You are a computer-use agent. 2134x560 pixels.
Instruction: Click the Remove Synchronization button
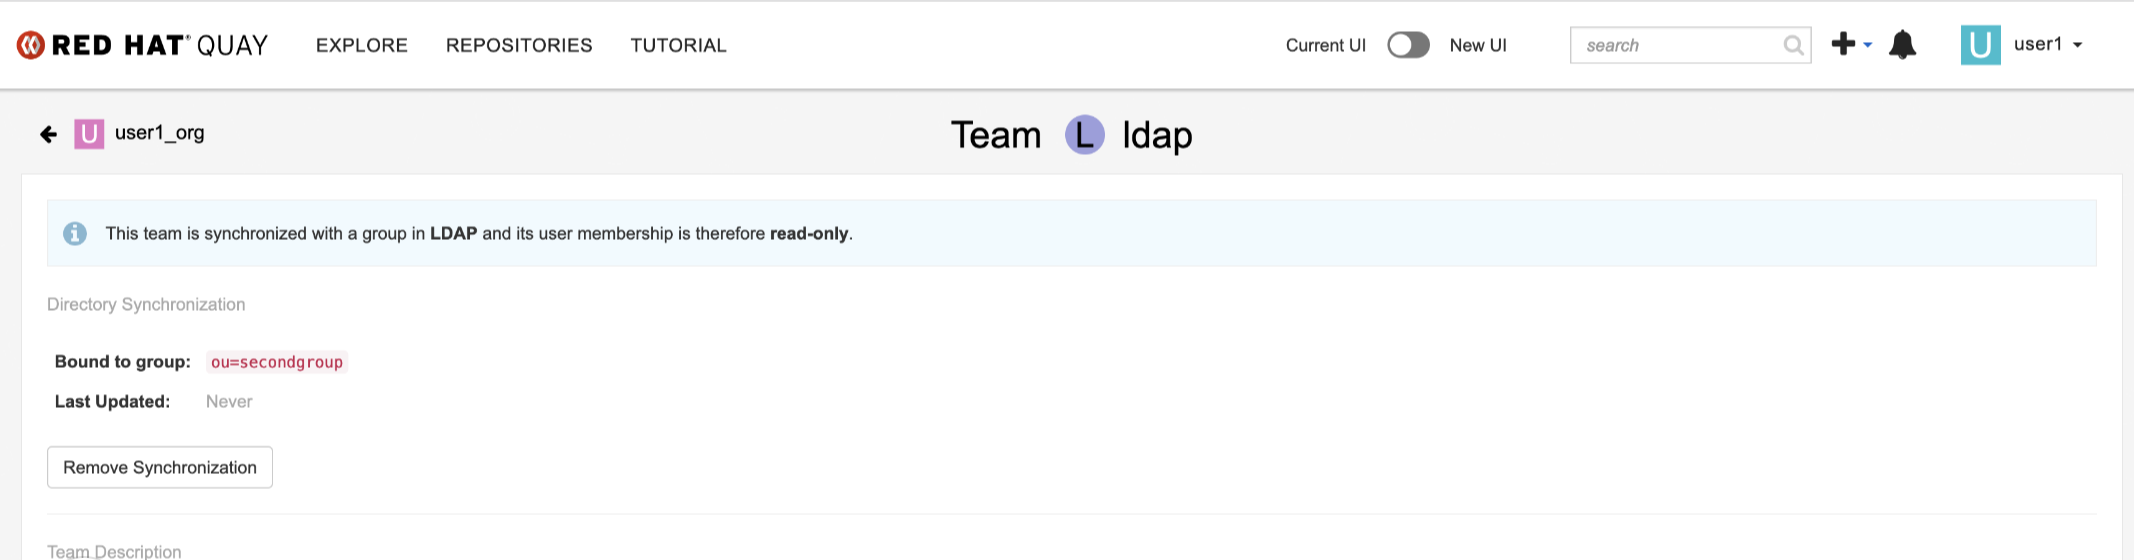tap(160, 467)
